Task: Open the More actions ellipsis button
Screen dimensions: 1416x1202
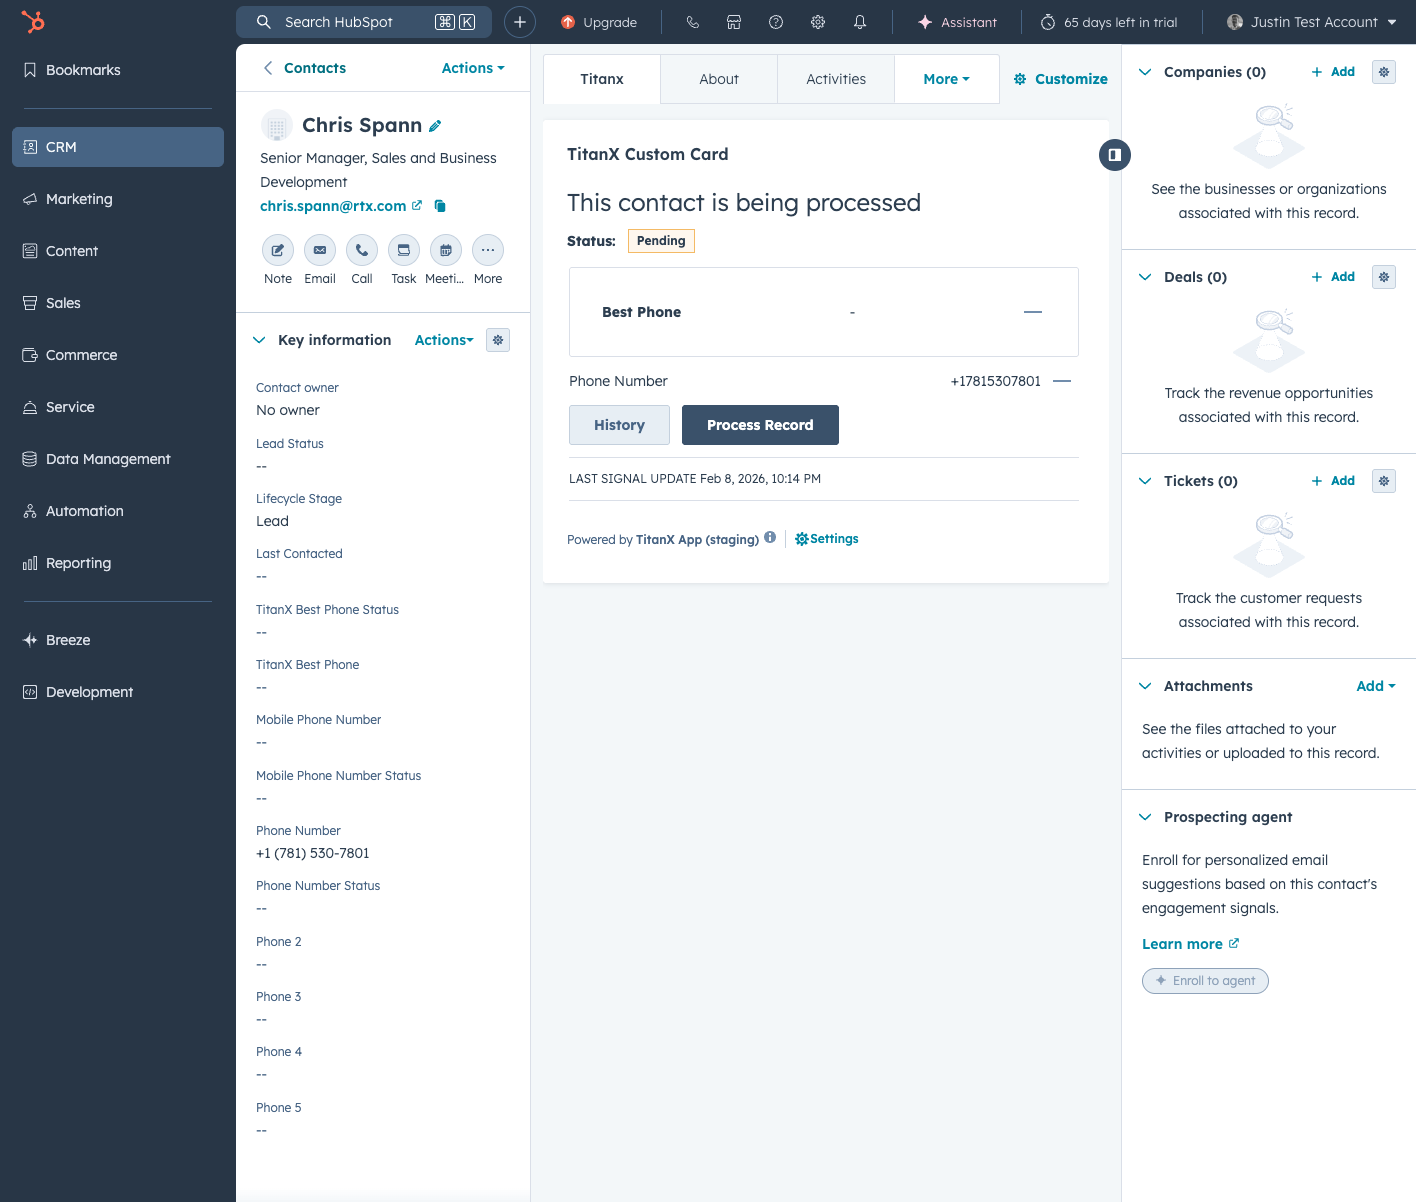Action: pos(488,250)
